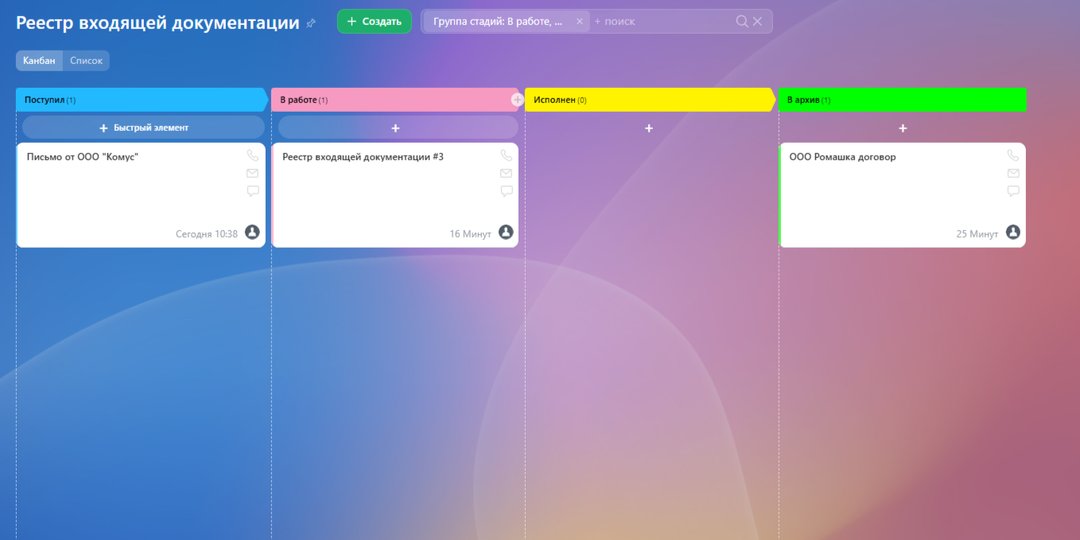The height and width of the screenshot is (540, 1080).
Task: Click the pin icon next to page title
Action: 311,23
